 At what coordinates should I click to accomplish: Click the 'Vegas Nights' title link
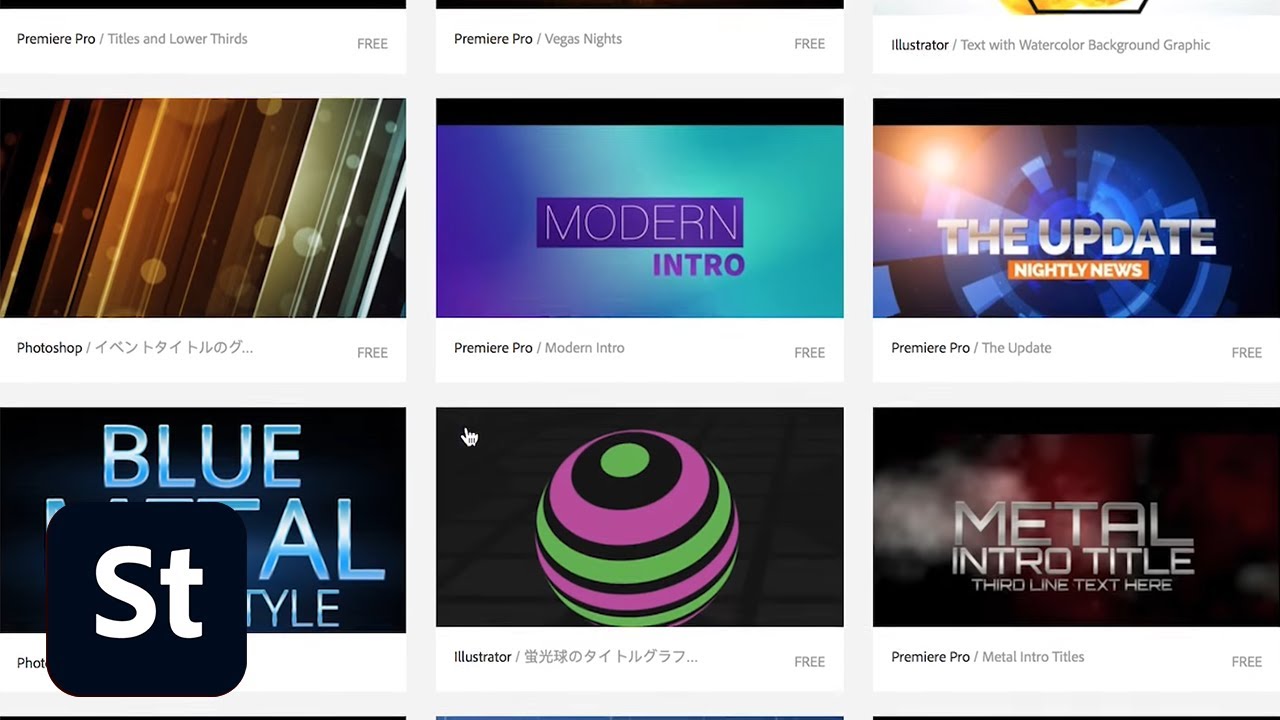click(583, 39)
